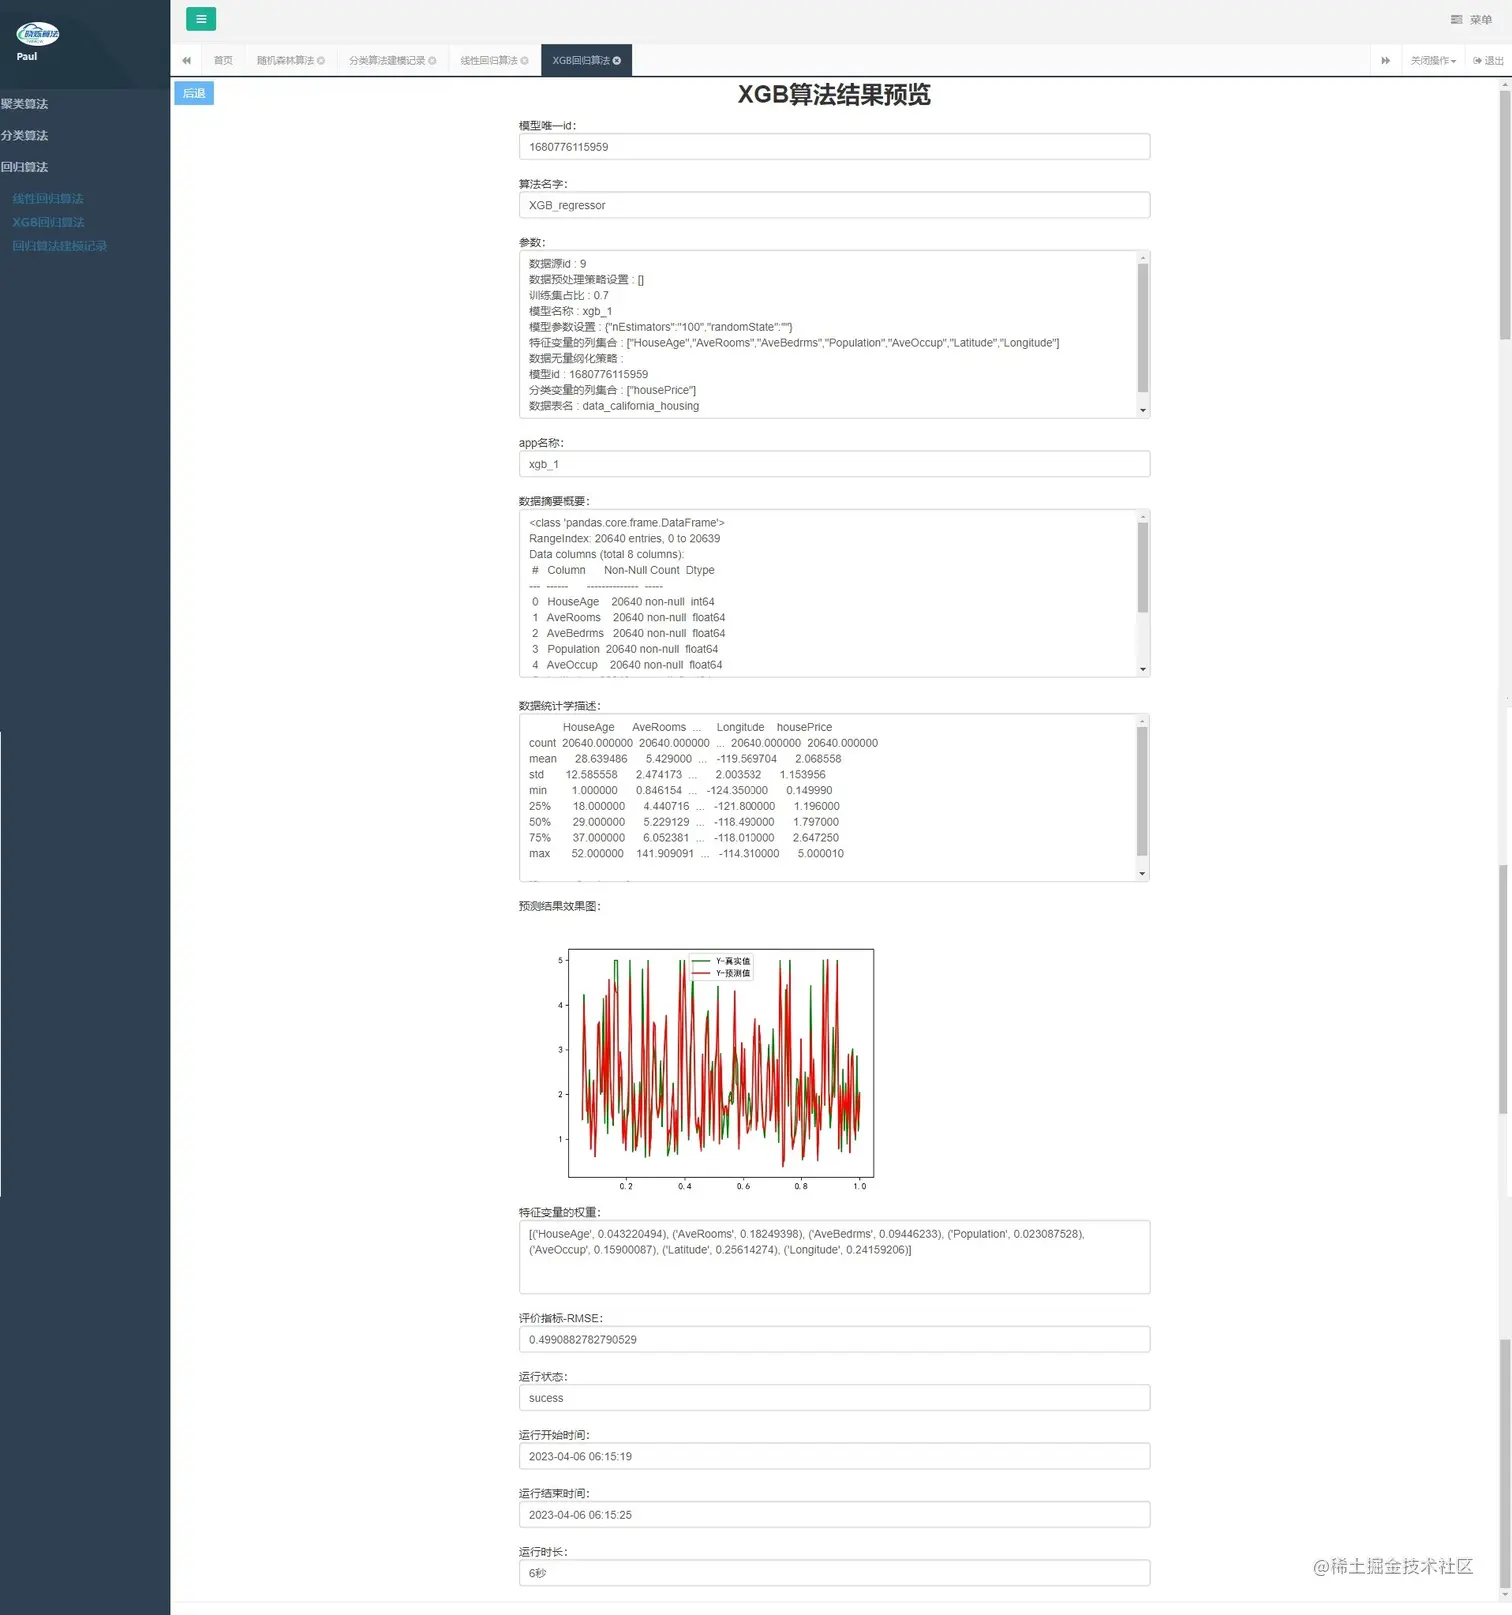The height and width of the screenshot is (1615, 1512).
Task: Select the active XGB回归算法 tab
Action: [x=581, y=61]
